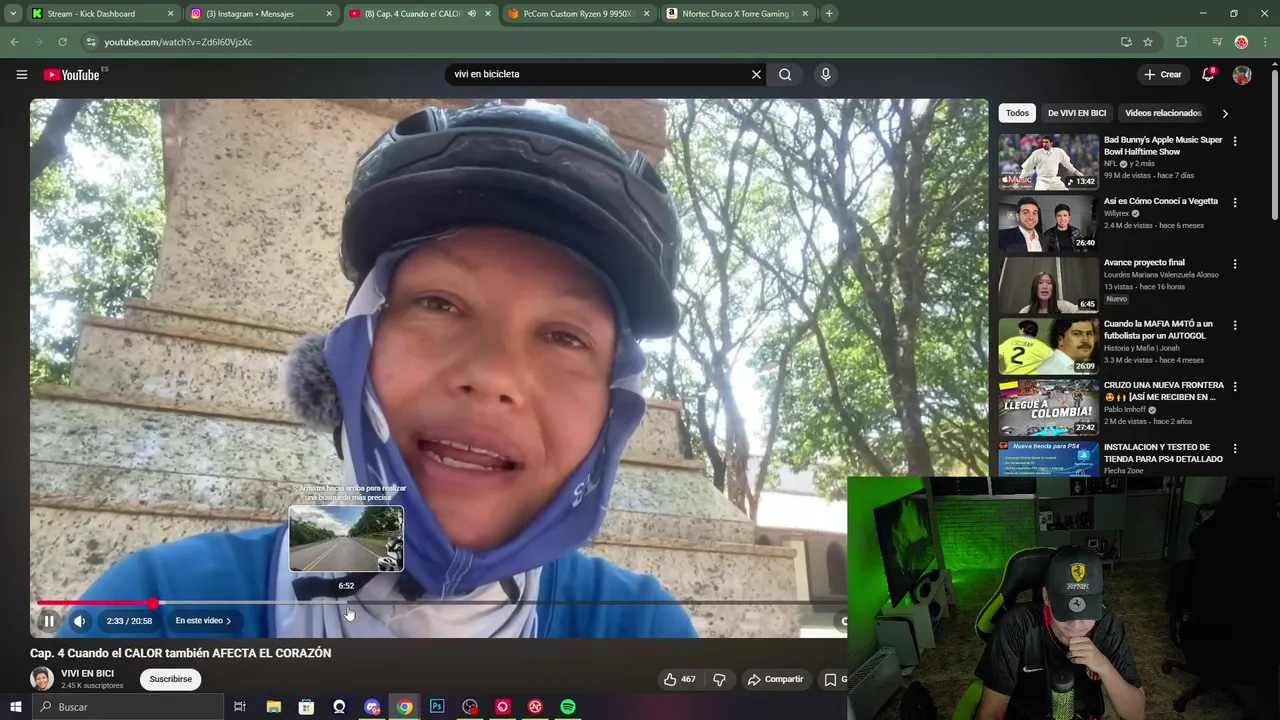Show more filter chips with right chevron
1280x720 pixels.
pos(1225,113)
